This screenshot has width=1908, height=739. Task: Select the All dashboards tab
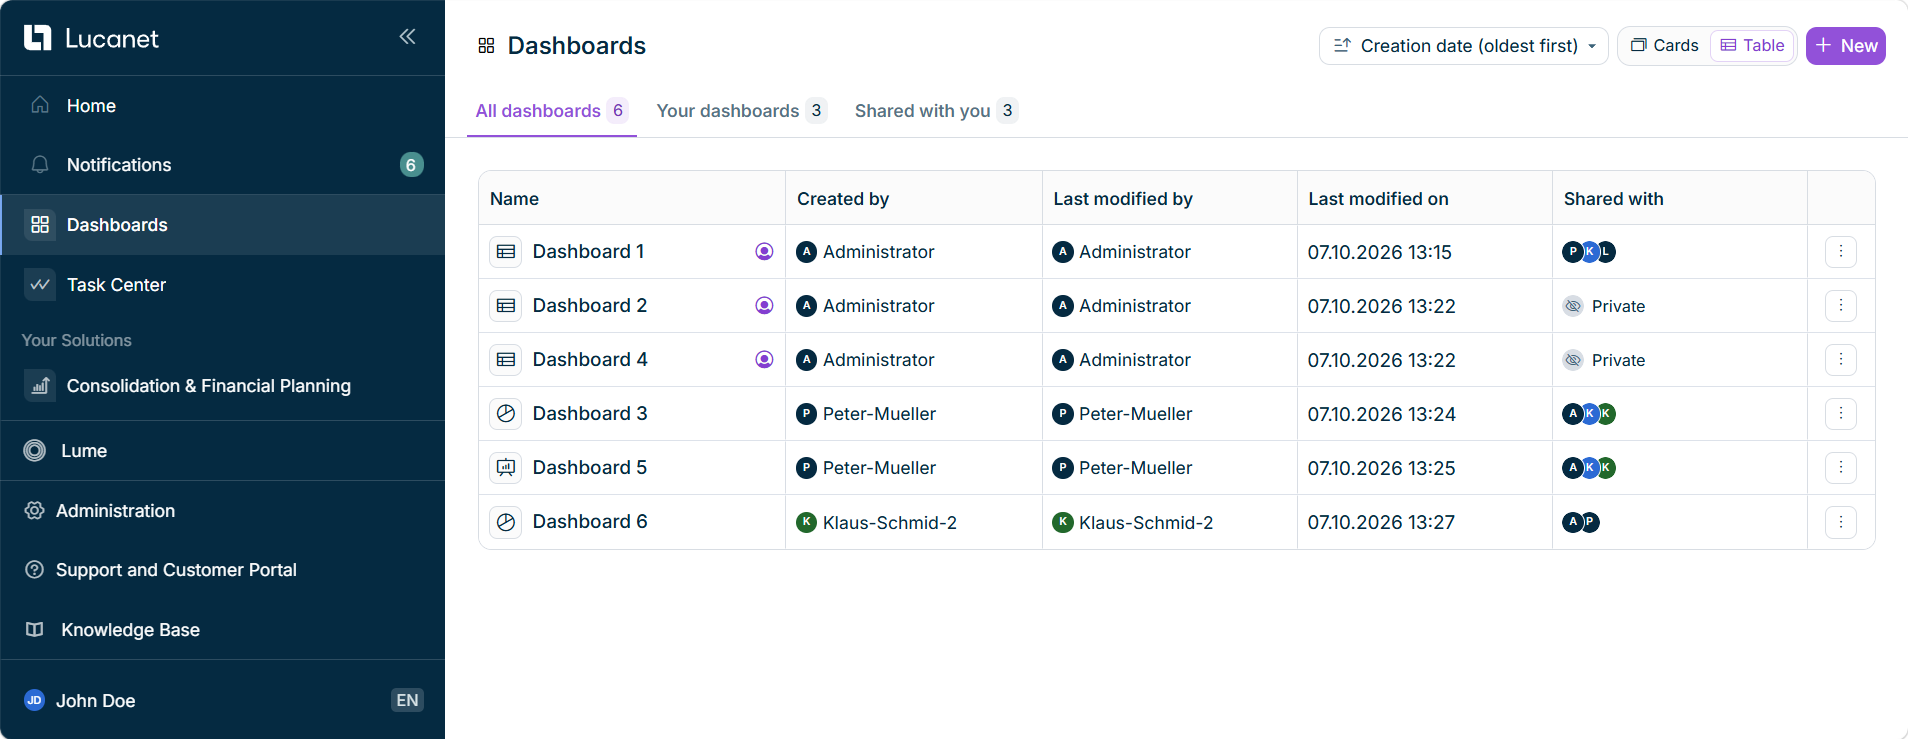click(551, 111)
